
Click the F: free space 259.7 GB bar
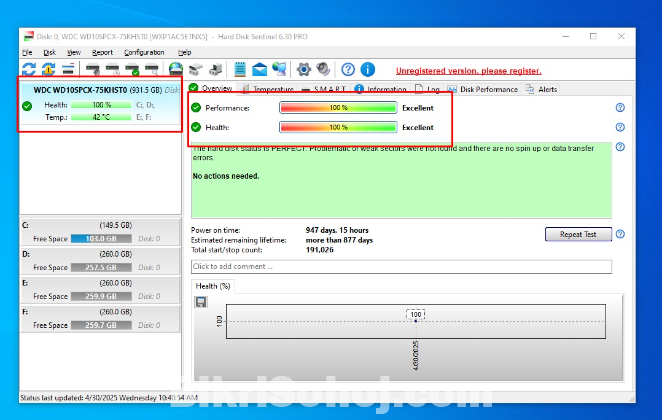point(101,325)
